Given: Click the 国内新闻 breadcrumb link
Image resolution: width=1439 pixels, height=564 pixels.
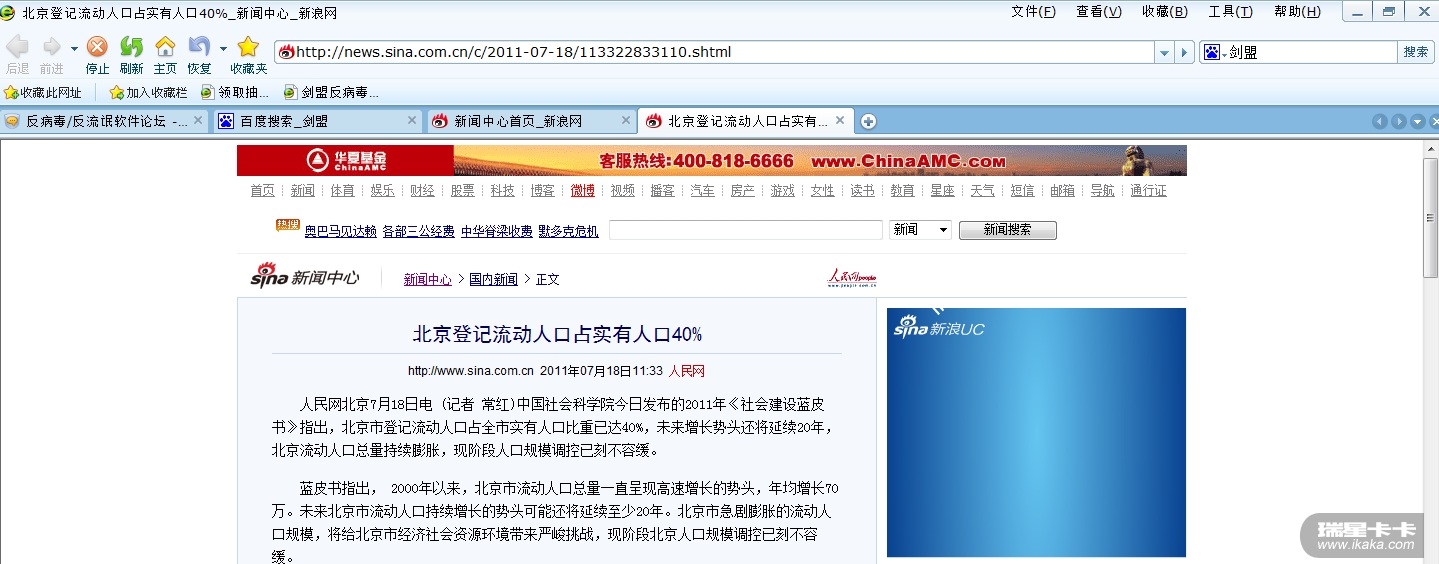Looking at the screenshot, I should (x=493, y=279).
